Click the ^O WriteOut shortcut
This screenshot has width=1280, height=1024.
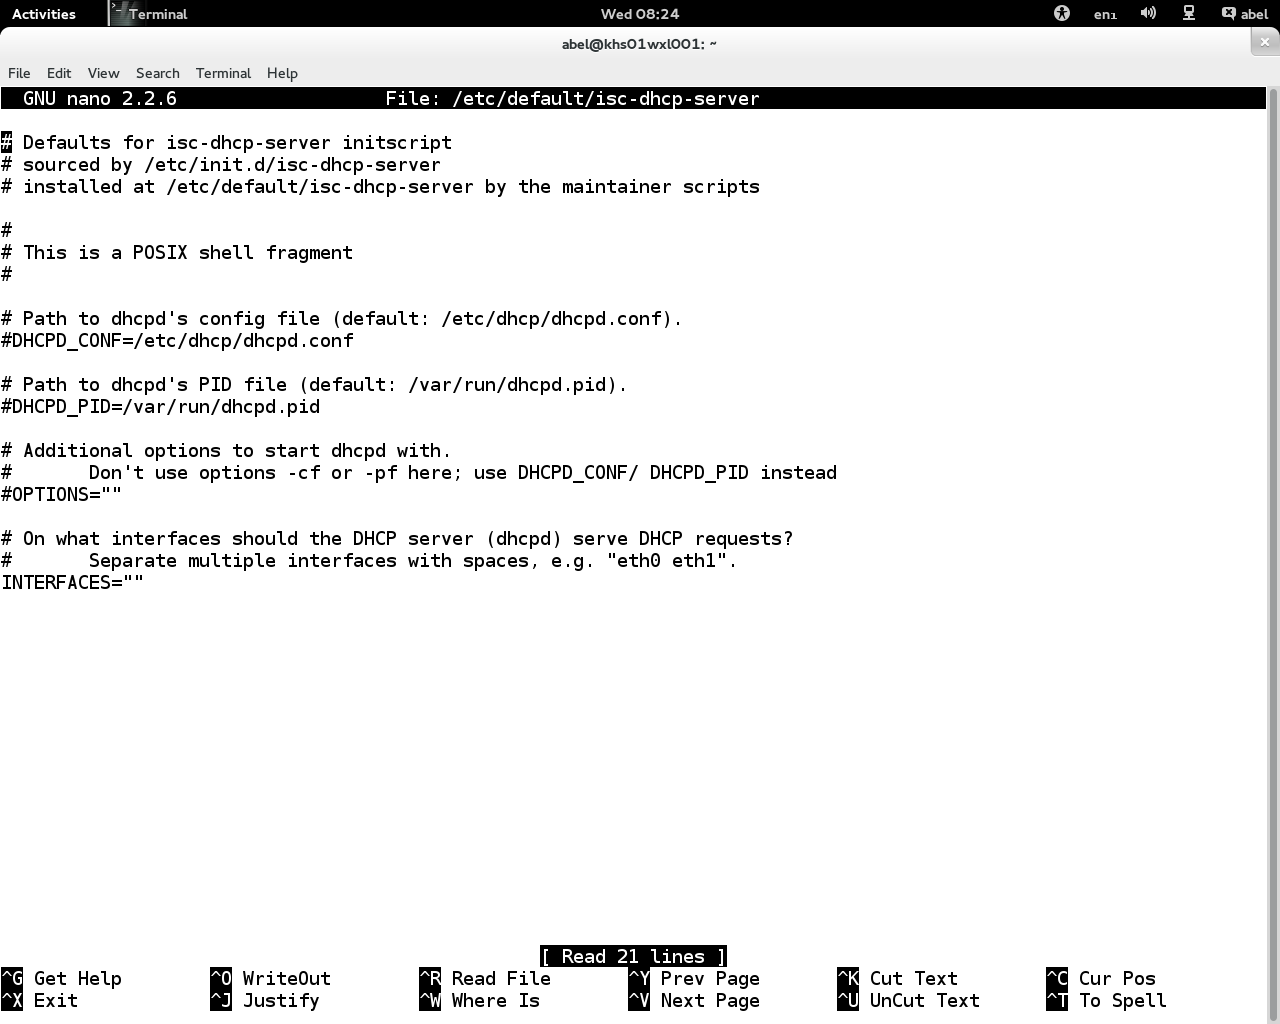[270, 979]
